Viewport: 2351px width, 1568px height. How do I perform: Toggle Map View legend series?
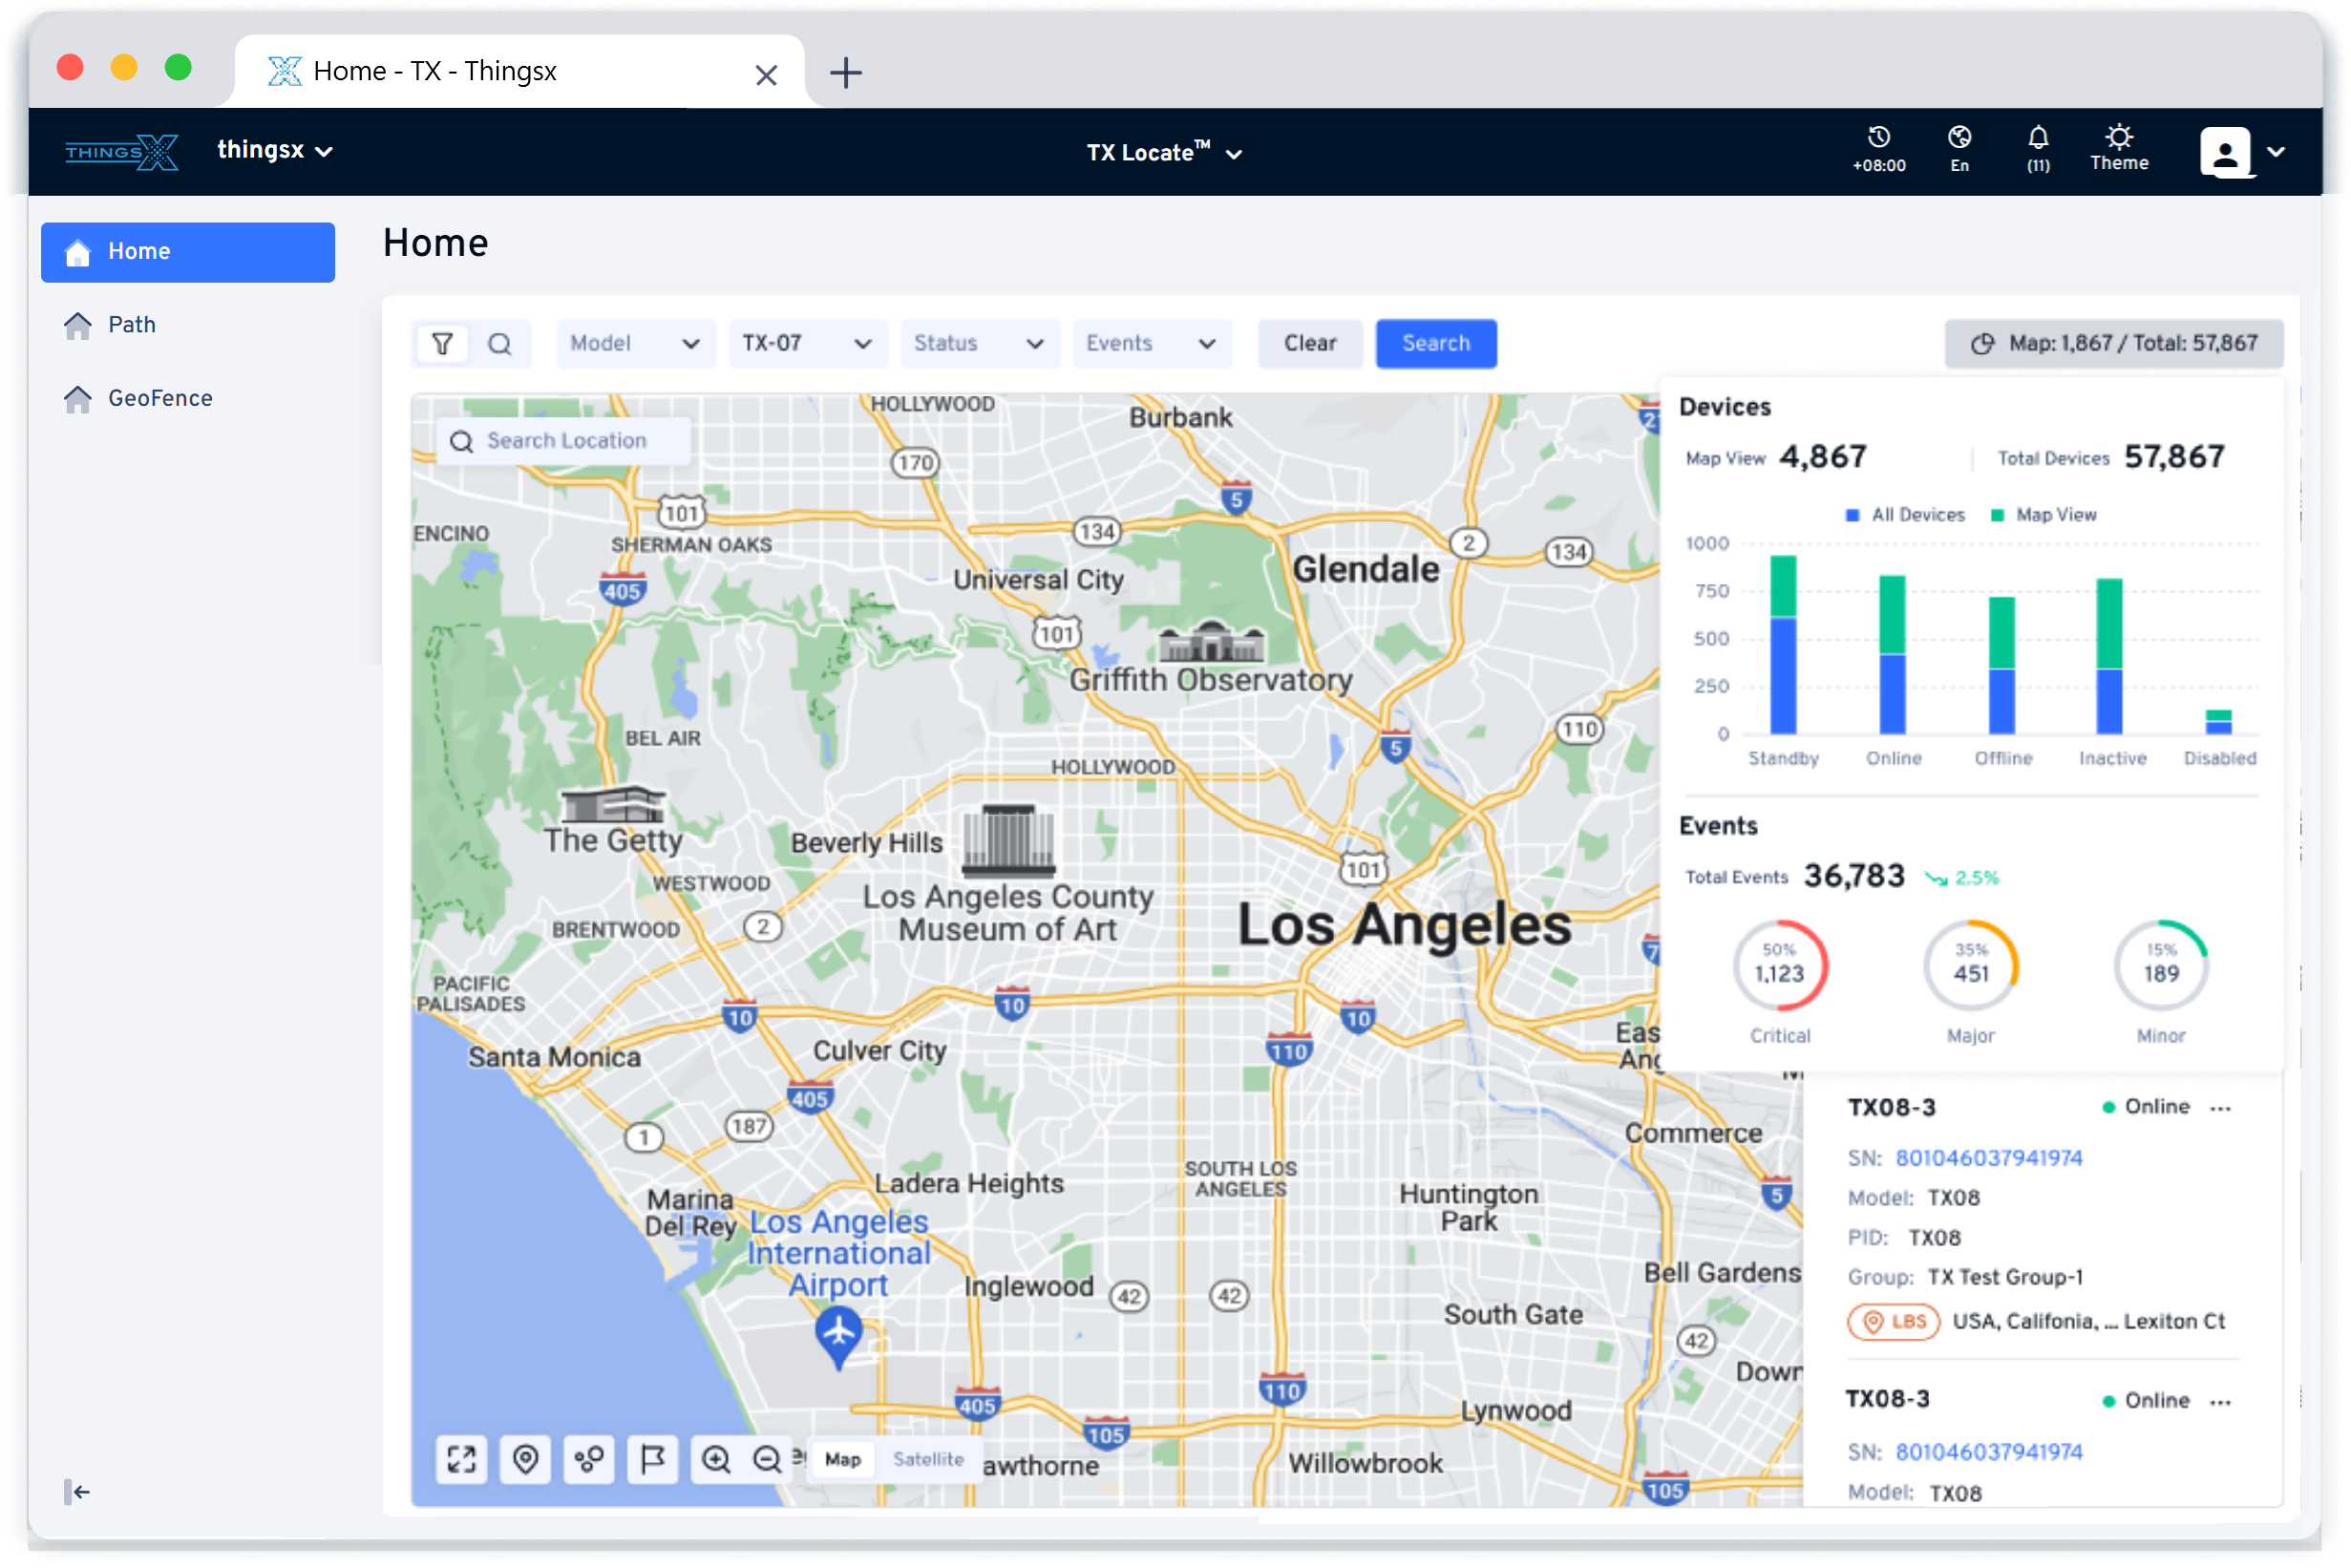point(2043,515)
